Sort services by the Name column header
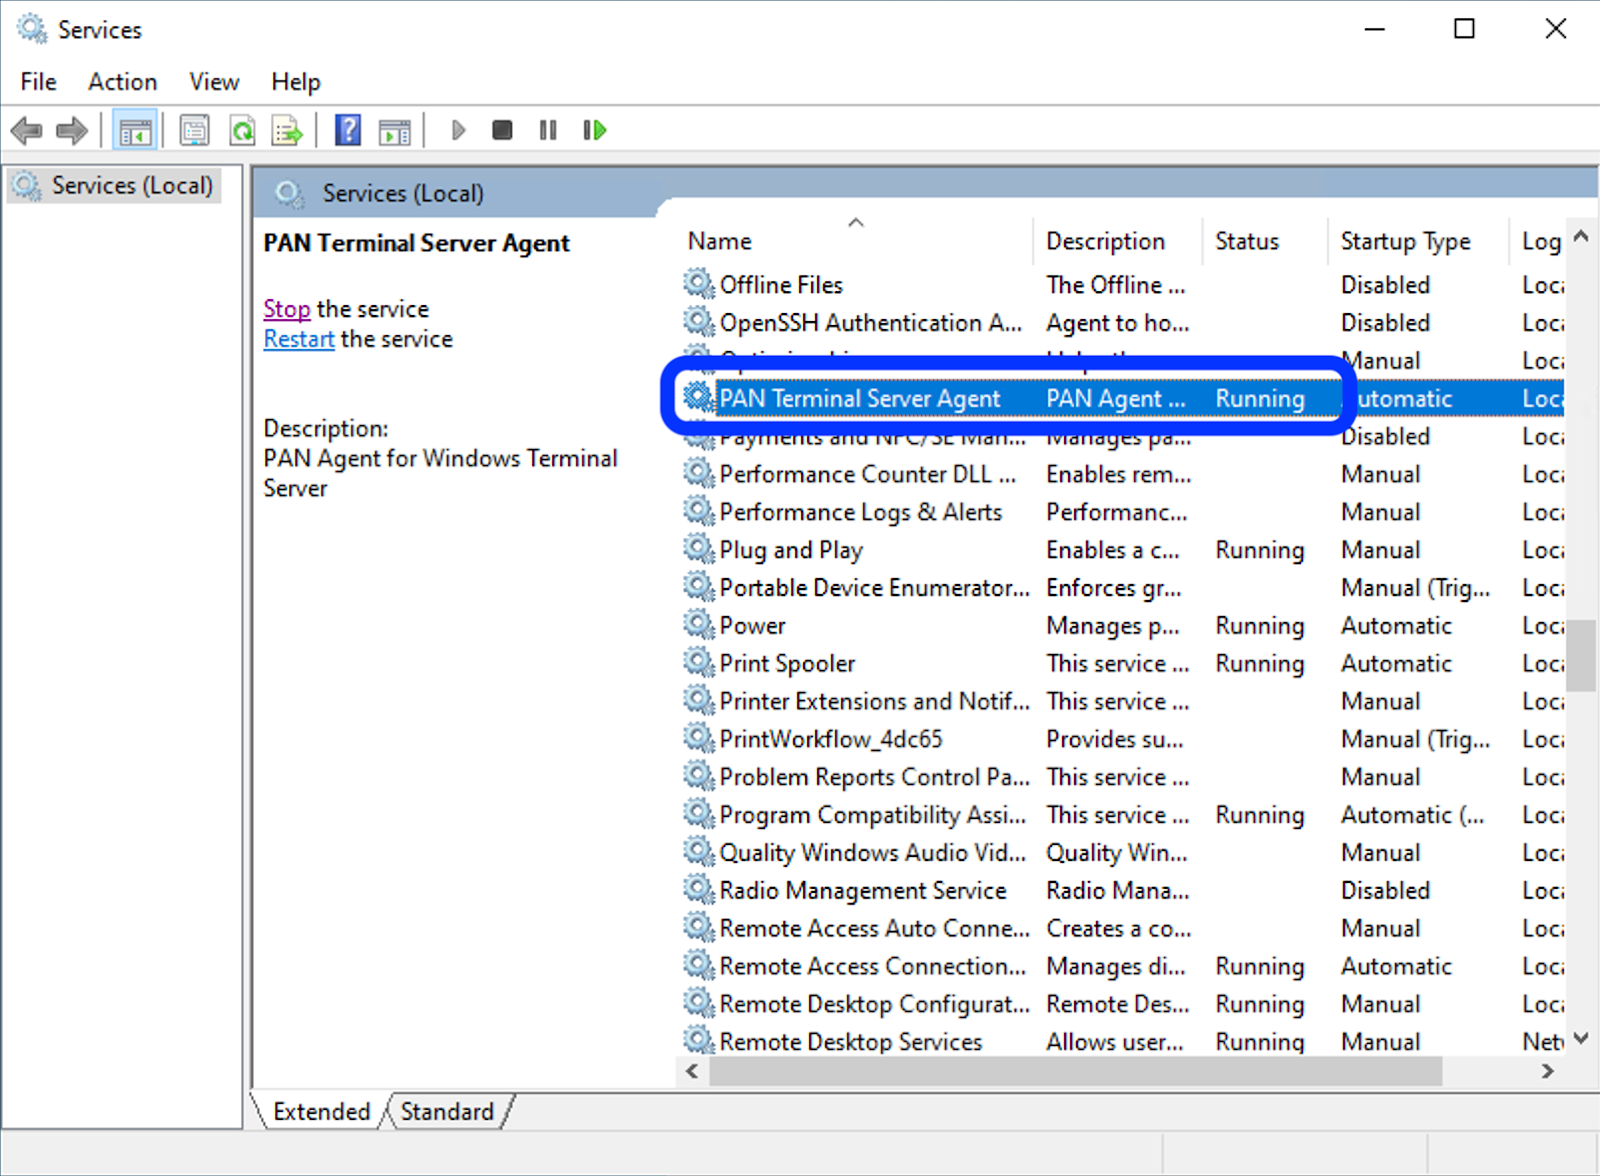Image resolution: width=1600 pixels, height=1176 pixels. click(x=719, y=241)
